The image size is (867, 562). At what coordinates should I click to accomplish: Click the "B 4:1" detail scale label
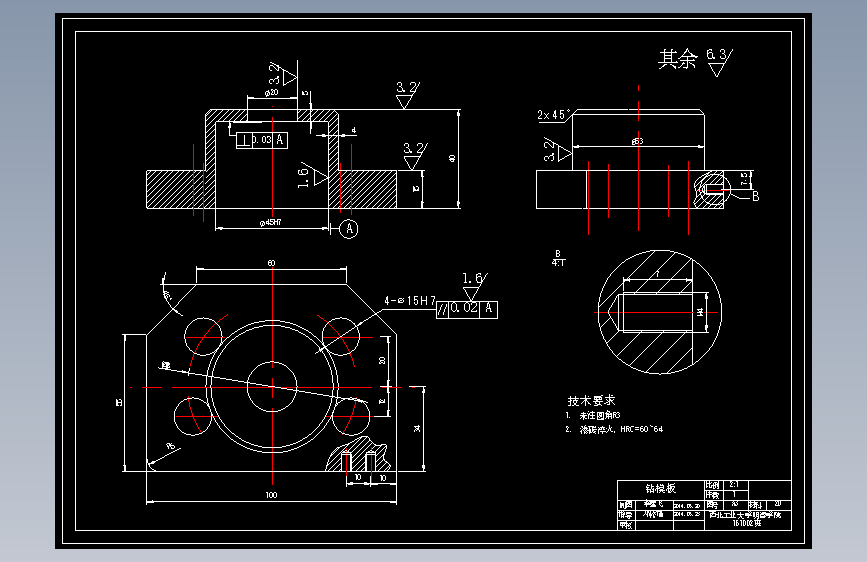tap(558, 258)
